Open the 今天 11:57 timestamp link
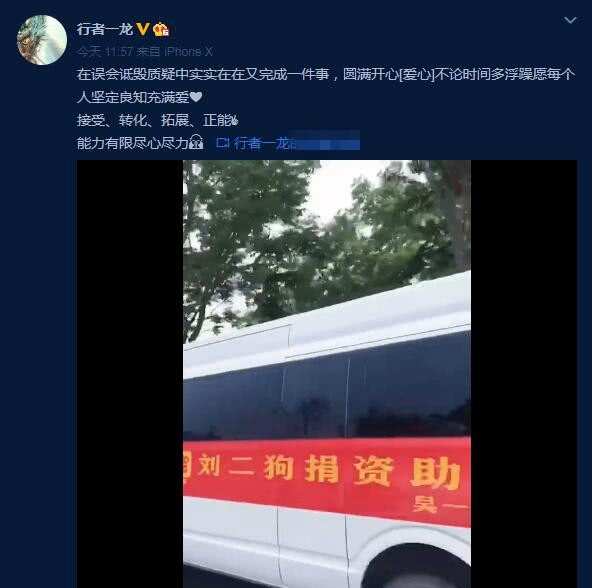This screenshot has height=588, width=592. pyautogui.click(x=105, y=52)
